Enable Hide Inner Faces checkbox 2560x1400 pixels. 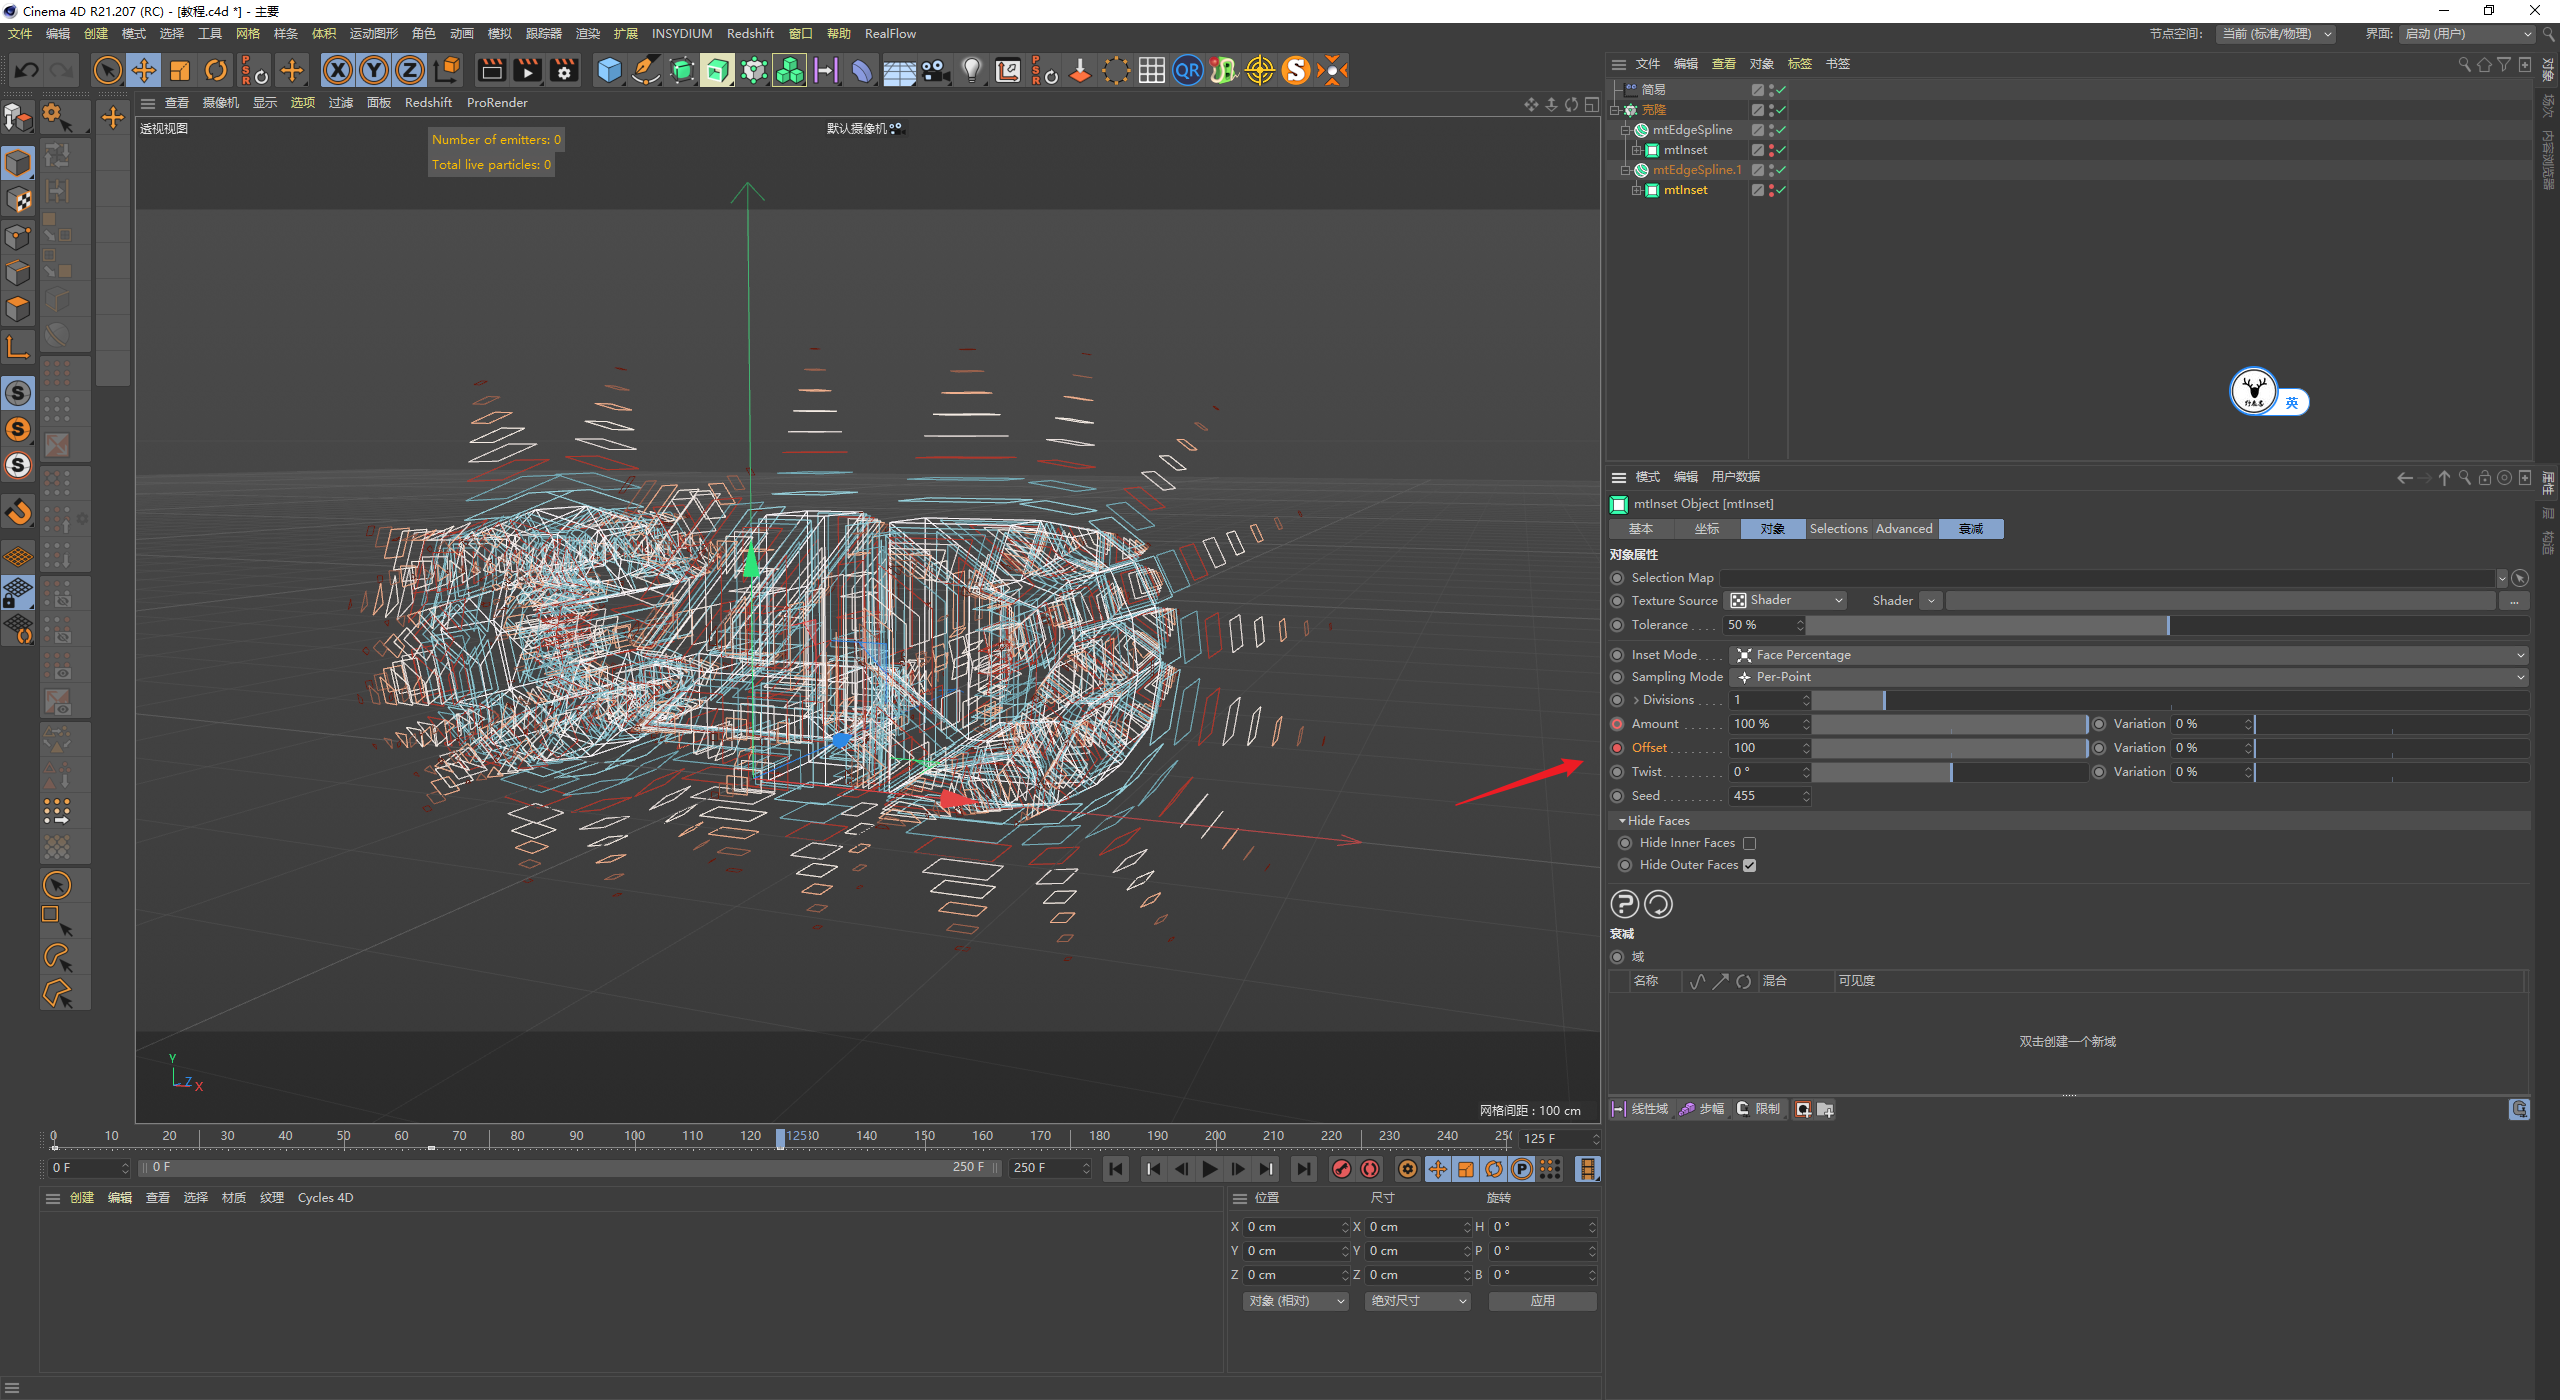point(1749,843)
